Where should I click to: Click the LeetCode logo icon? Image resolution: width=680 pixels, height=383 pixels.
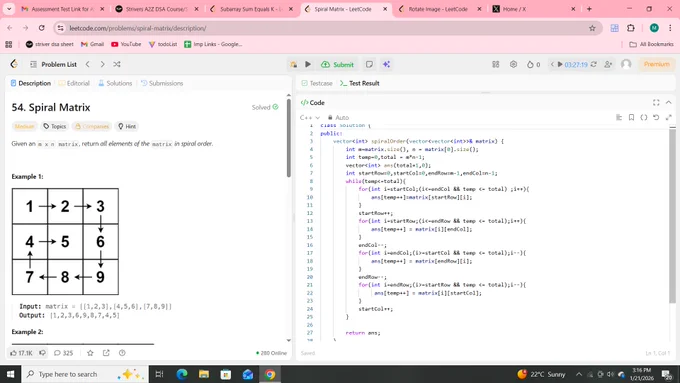pos(14,64)
